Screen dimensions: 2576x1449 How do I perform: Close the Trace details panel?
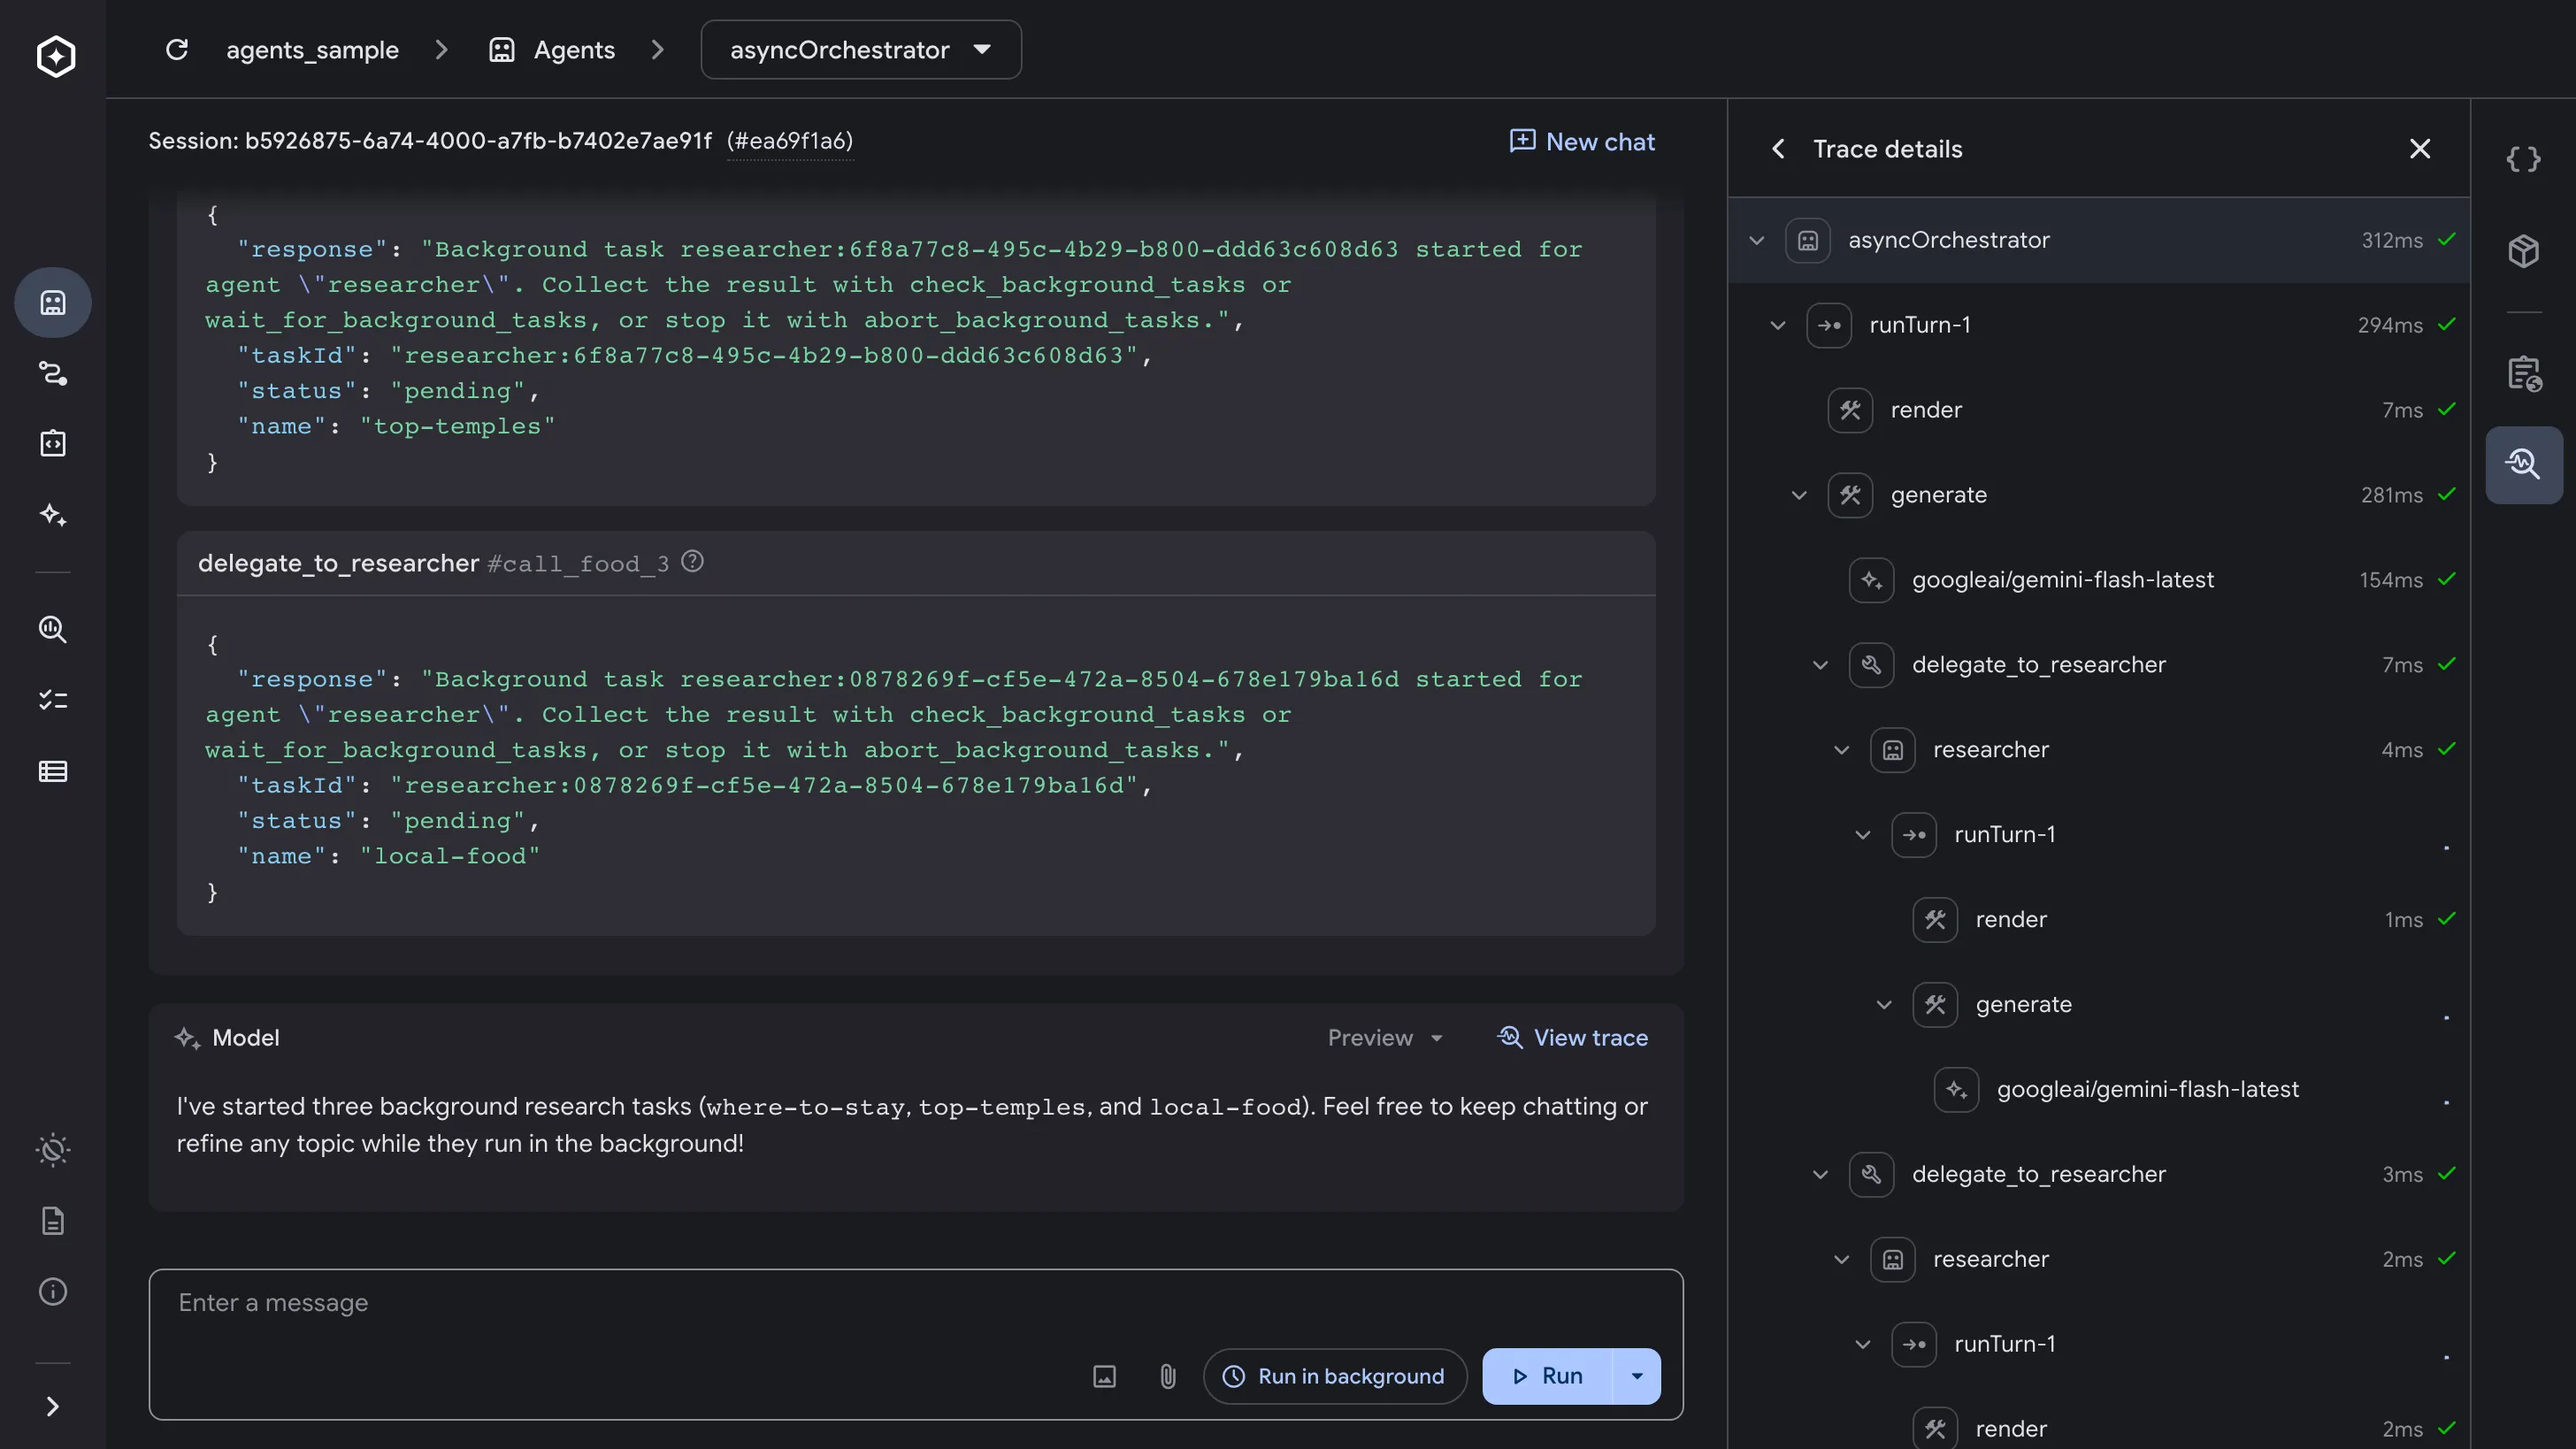pyautogui.click(x=2420, y=149)
